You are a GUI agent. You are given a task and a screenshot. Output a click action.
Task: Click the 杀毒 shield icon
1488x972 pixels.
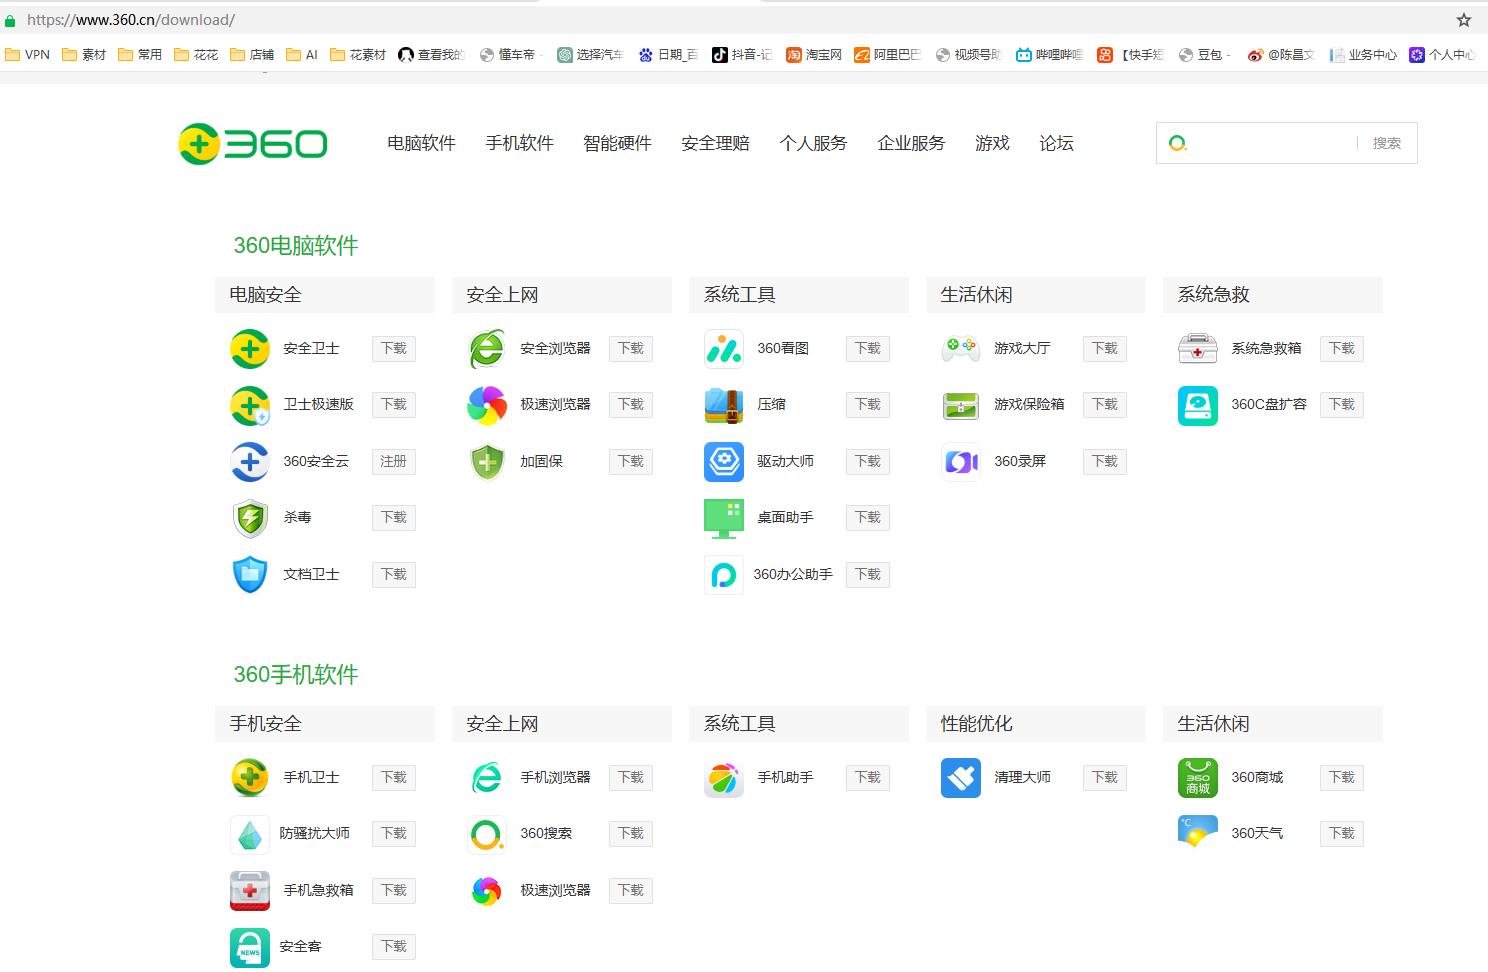click(x=250, y=518)
